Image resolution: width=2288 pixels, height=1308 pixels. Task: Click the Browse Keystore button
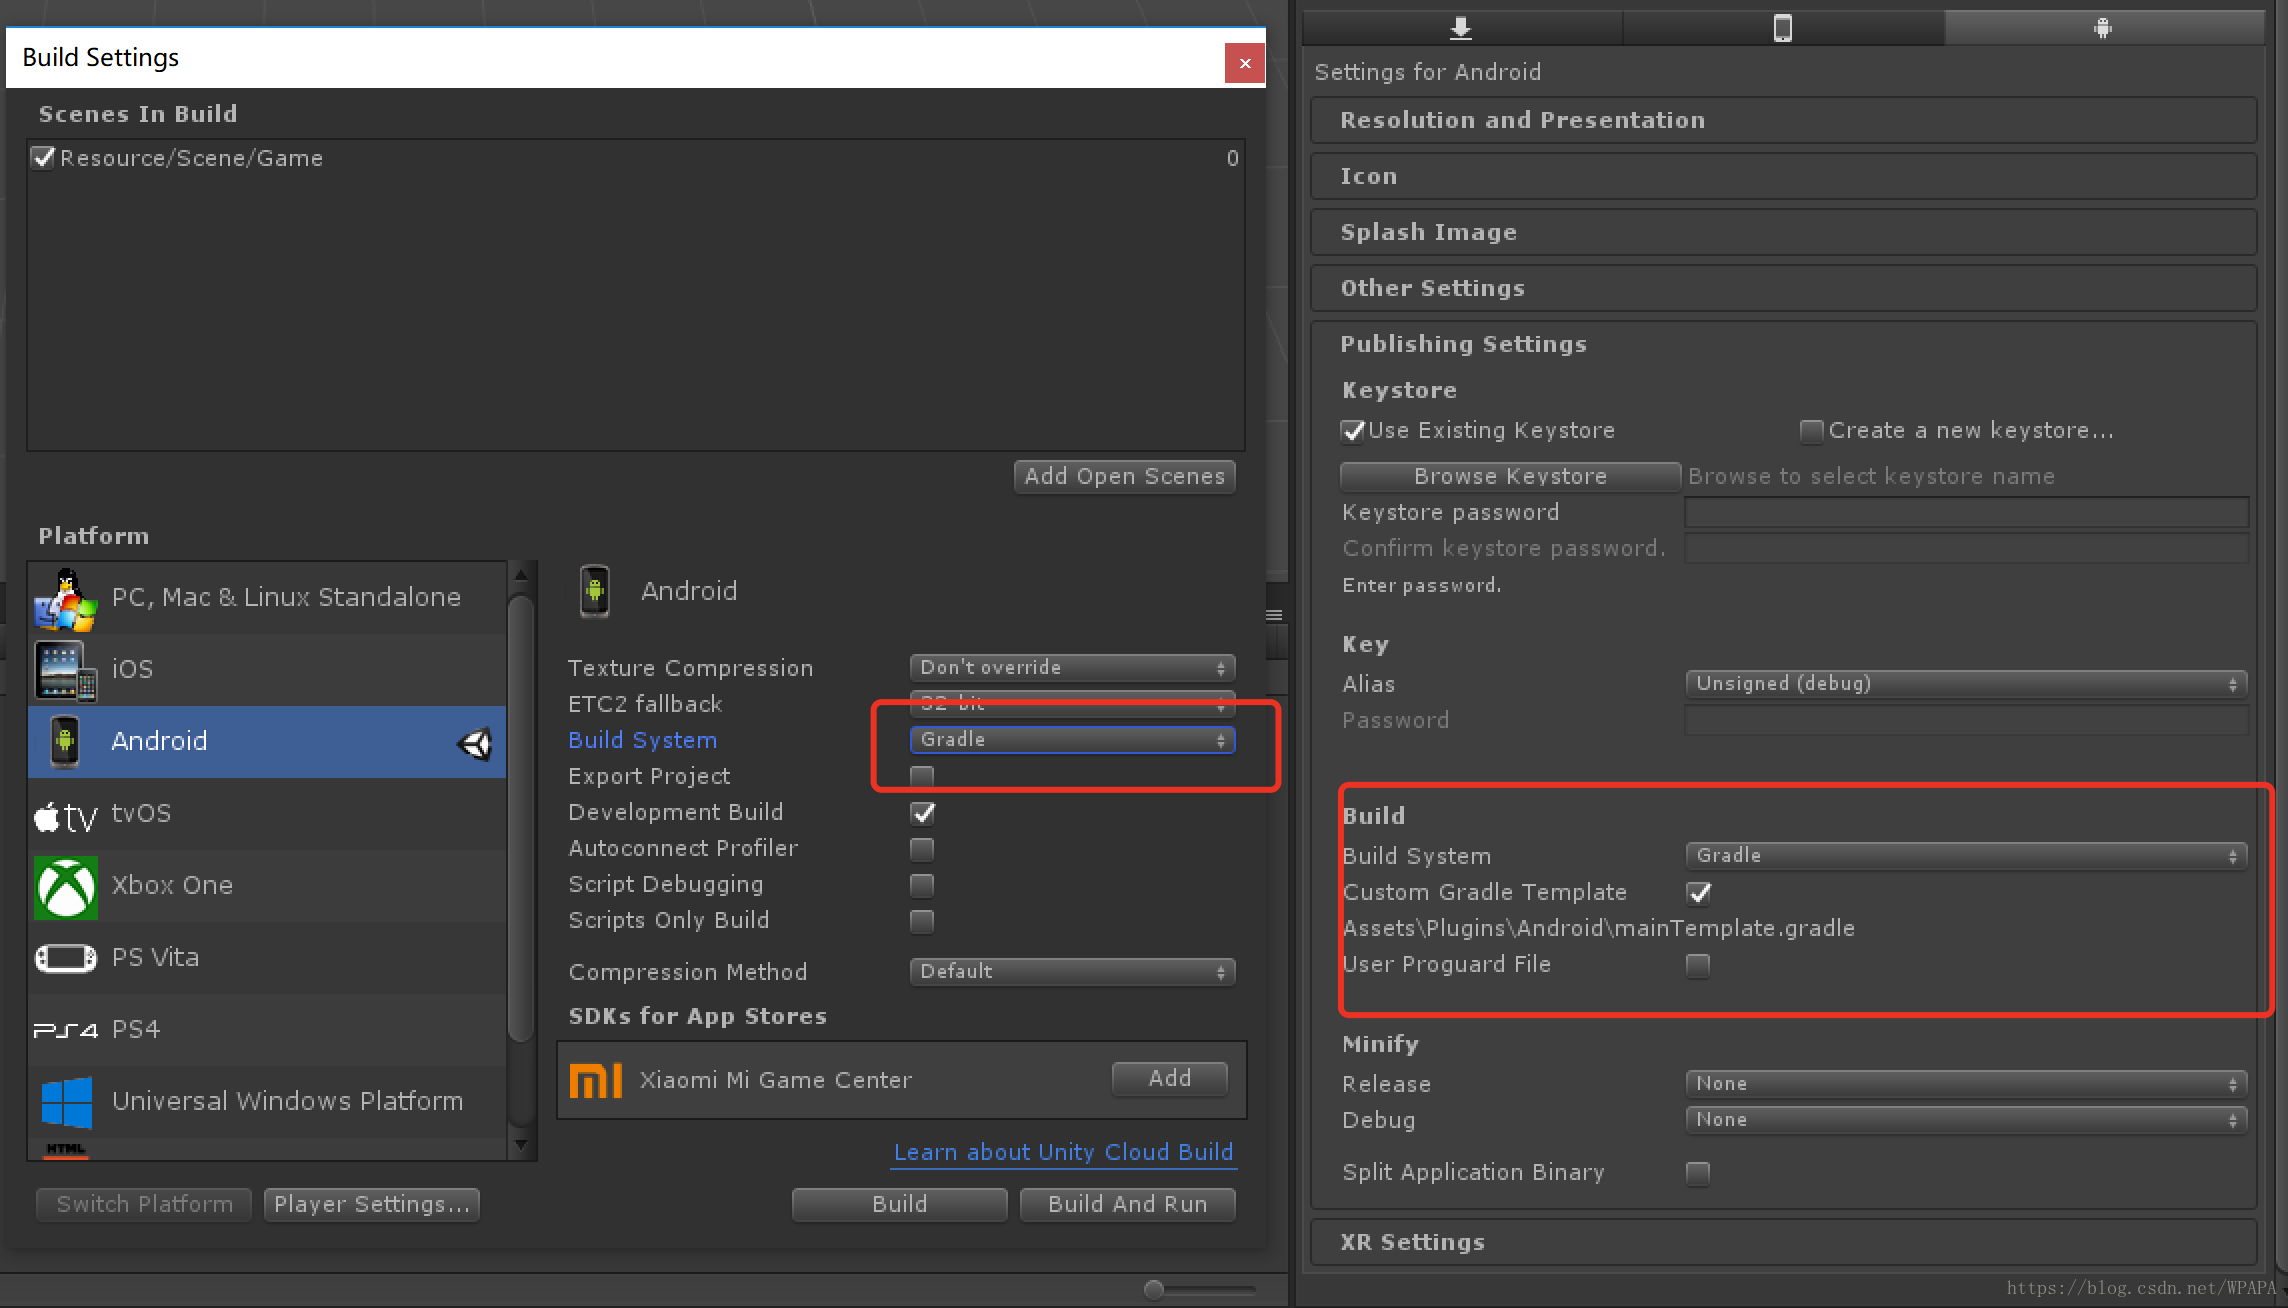[1510, 477]
